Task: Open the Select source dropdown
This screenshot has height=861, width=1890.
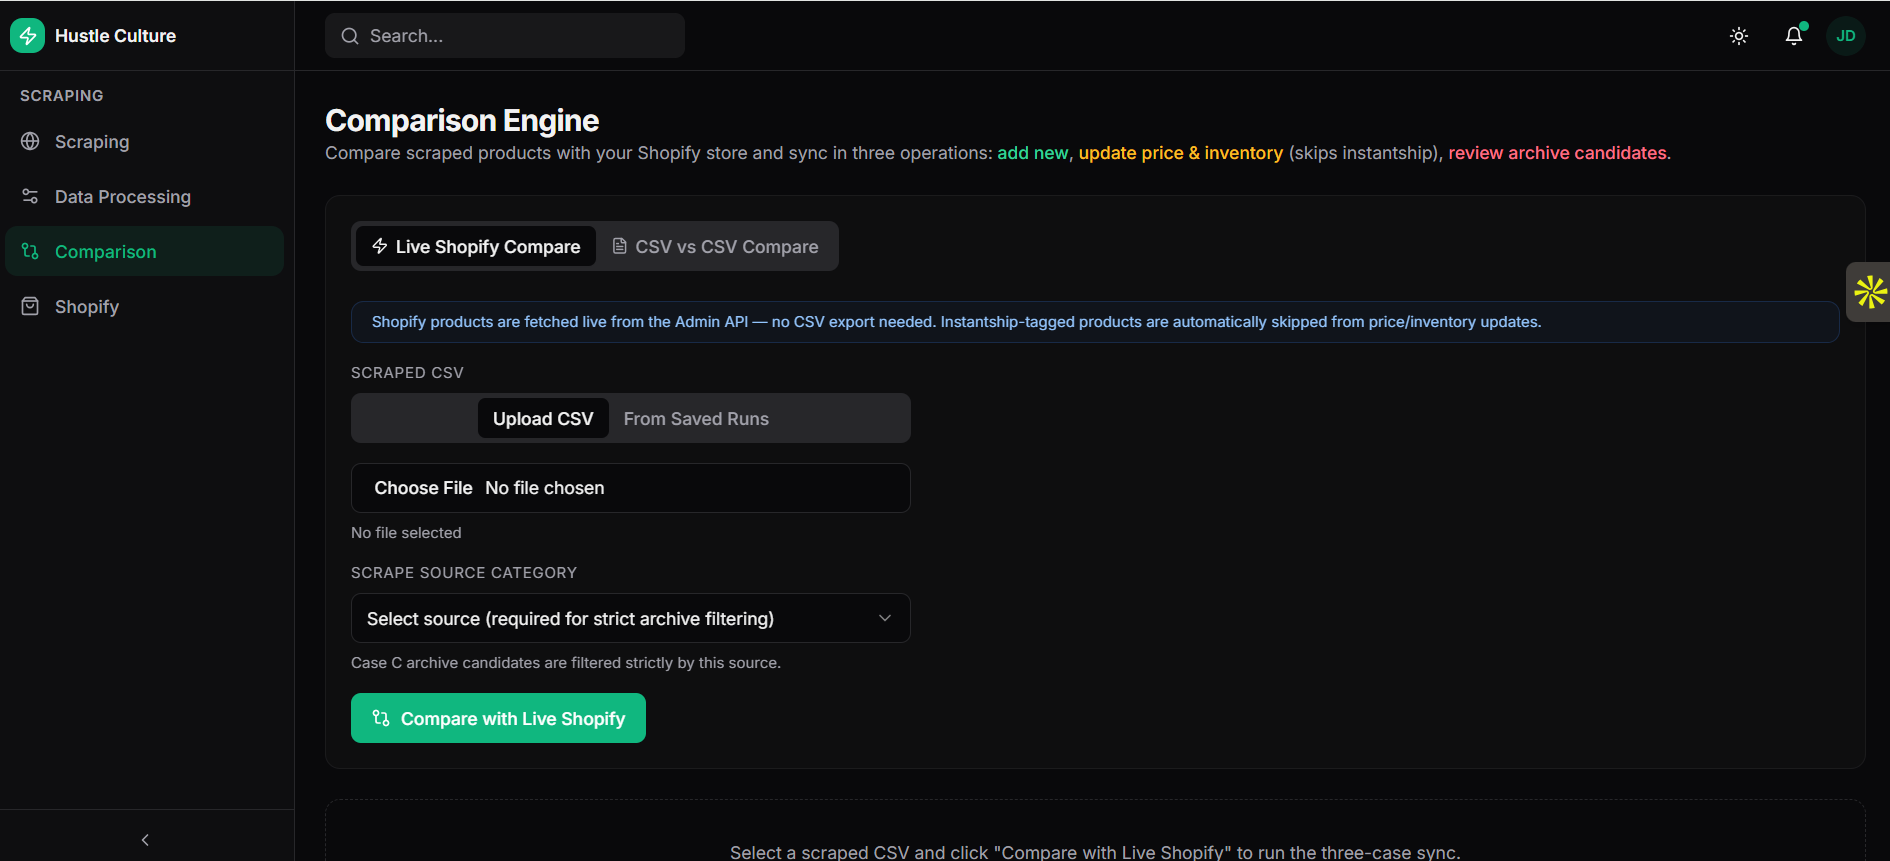Action: point(631,618)
